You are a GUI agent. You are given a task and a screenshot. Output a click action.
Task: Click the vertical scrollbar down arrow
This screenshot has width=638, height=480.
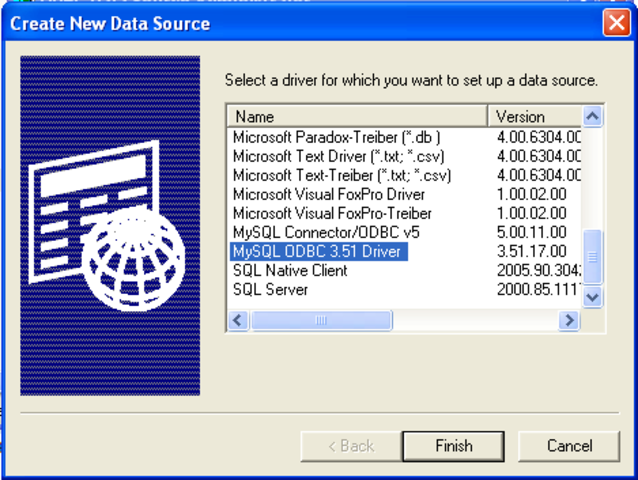pos(592,297)
